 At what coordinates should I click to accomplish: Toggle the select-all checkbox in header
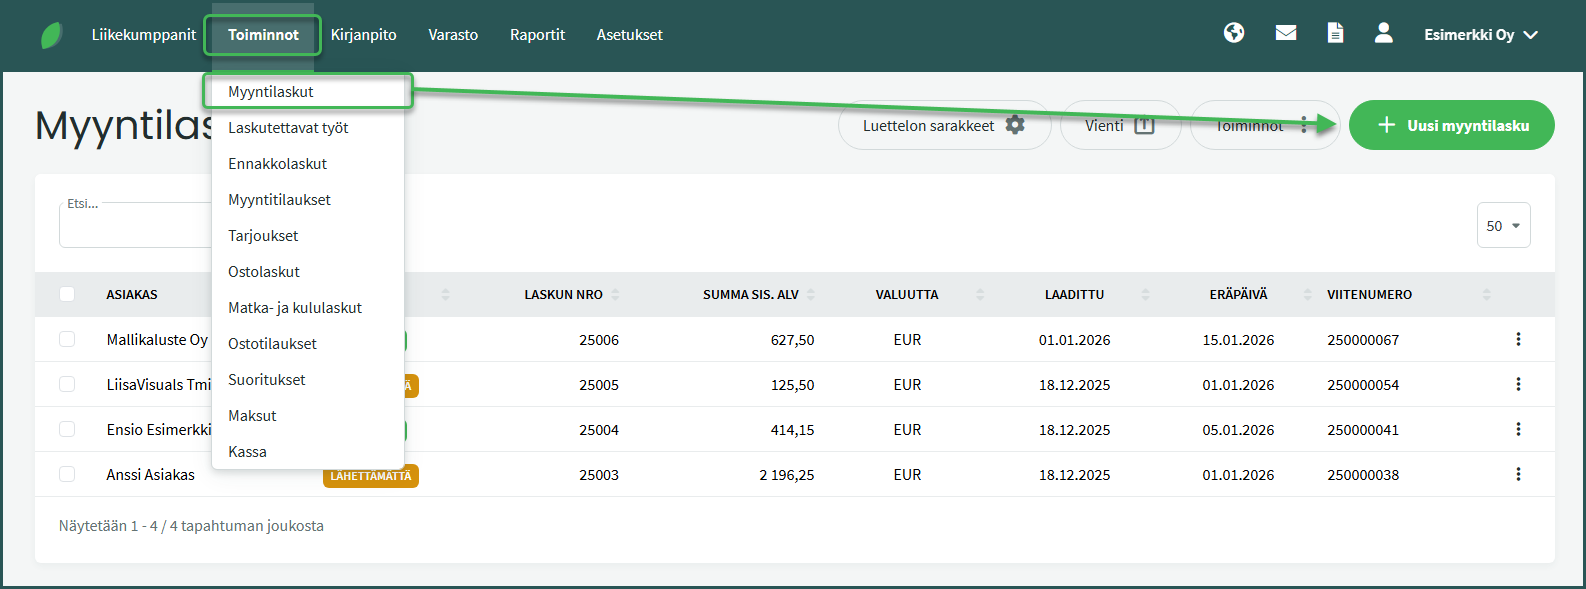pyautogui.click(x=67, y=294)
